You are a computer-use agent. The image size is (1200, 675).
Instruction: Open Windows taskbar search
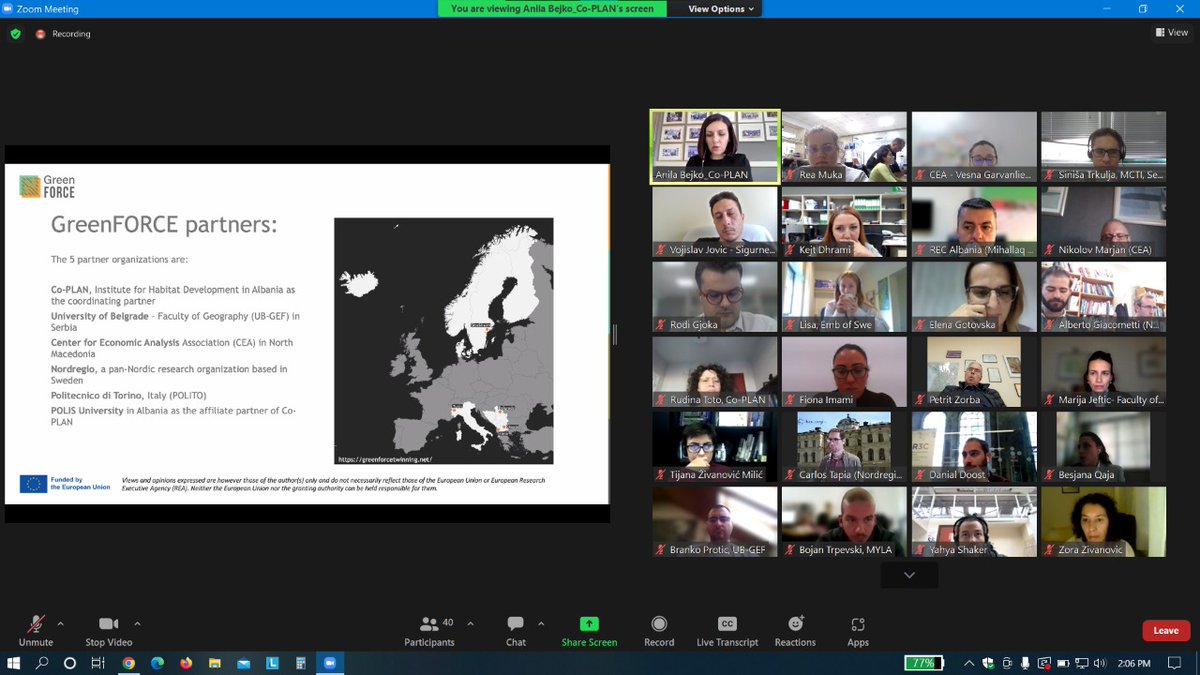tap(42, 662)
